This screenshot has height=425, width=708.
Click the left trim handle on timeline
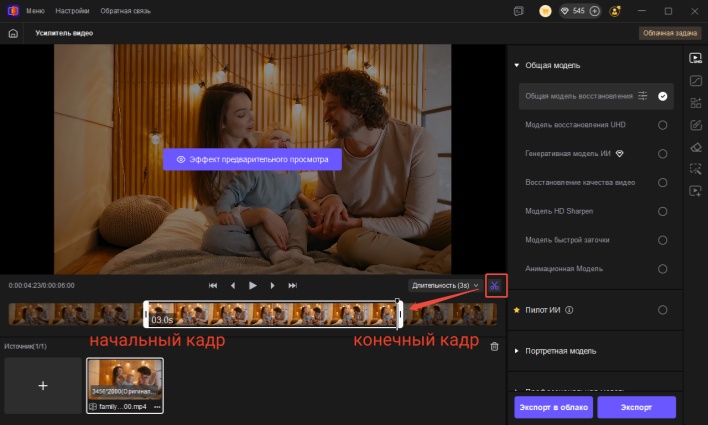(146, 314)
